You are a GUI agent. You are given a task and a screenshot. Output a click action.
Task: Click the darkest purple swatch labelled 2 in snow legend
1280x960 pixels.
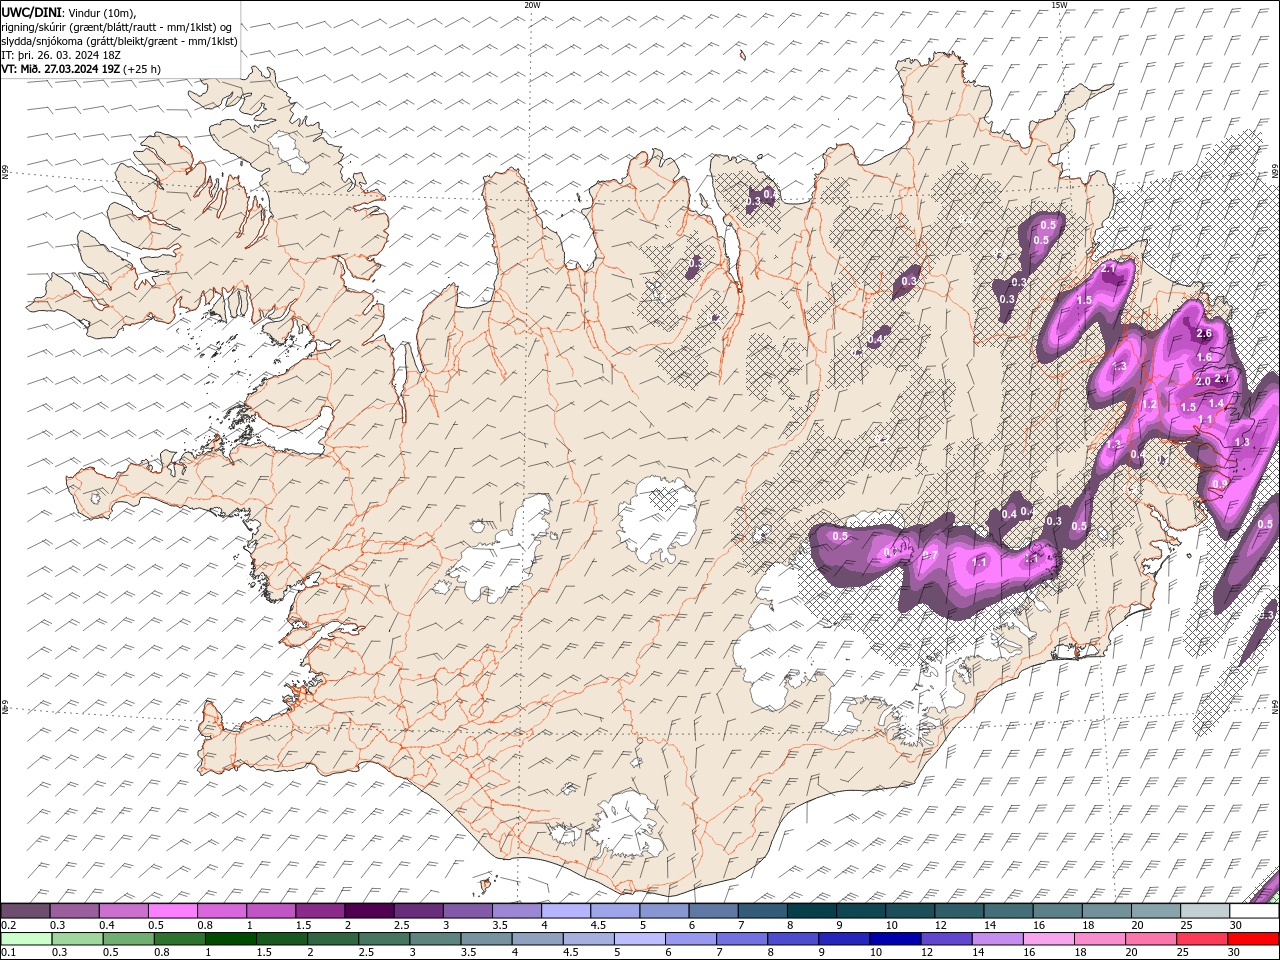pos(369,911)
